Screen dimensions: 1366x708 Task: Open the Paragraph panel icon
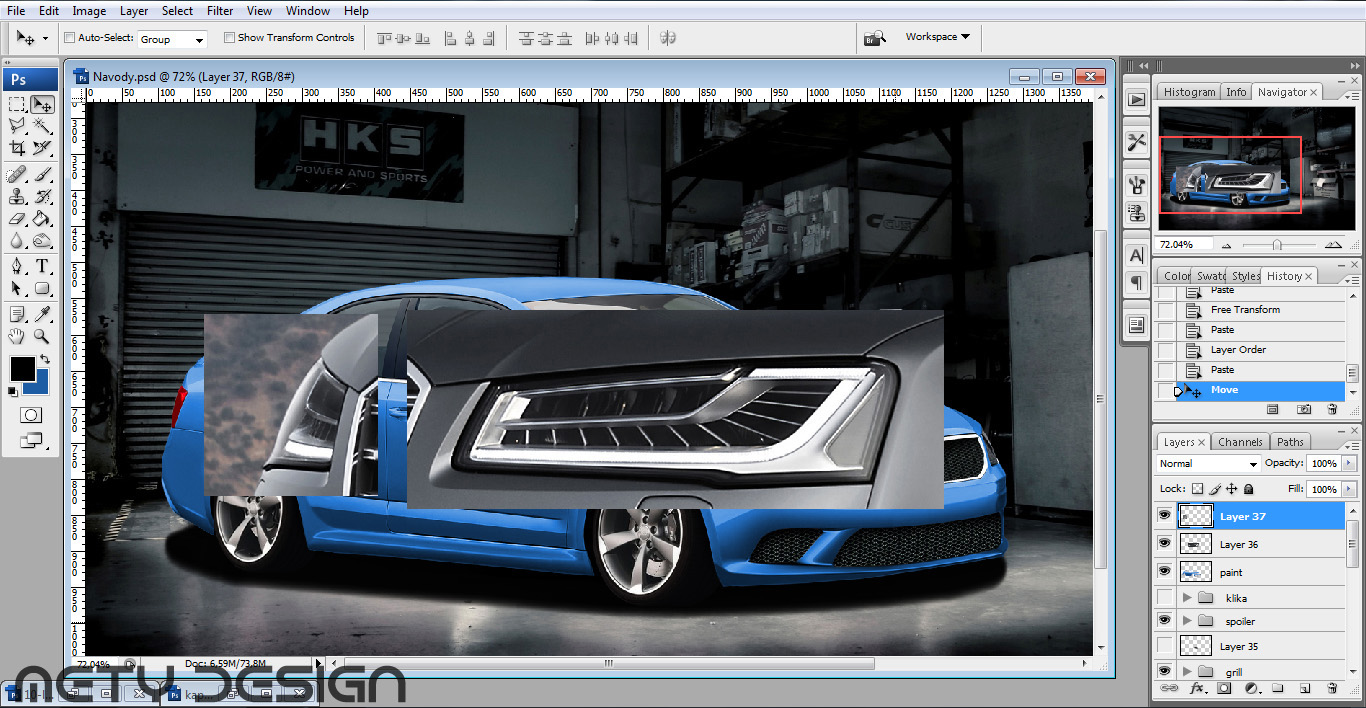[1136, 284]
